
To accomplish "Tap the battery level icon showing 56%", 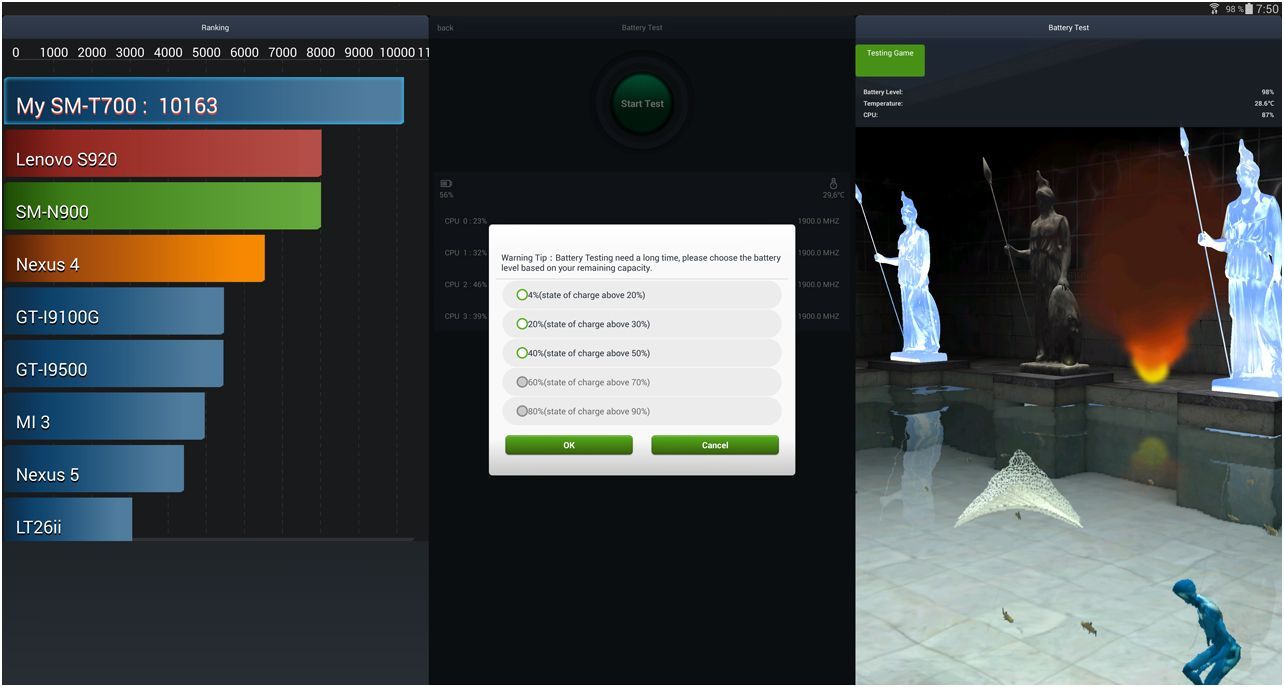I will click(446, 184).
